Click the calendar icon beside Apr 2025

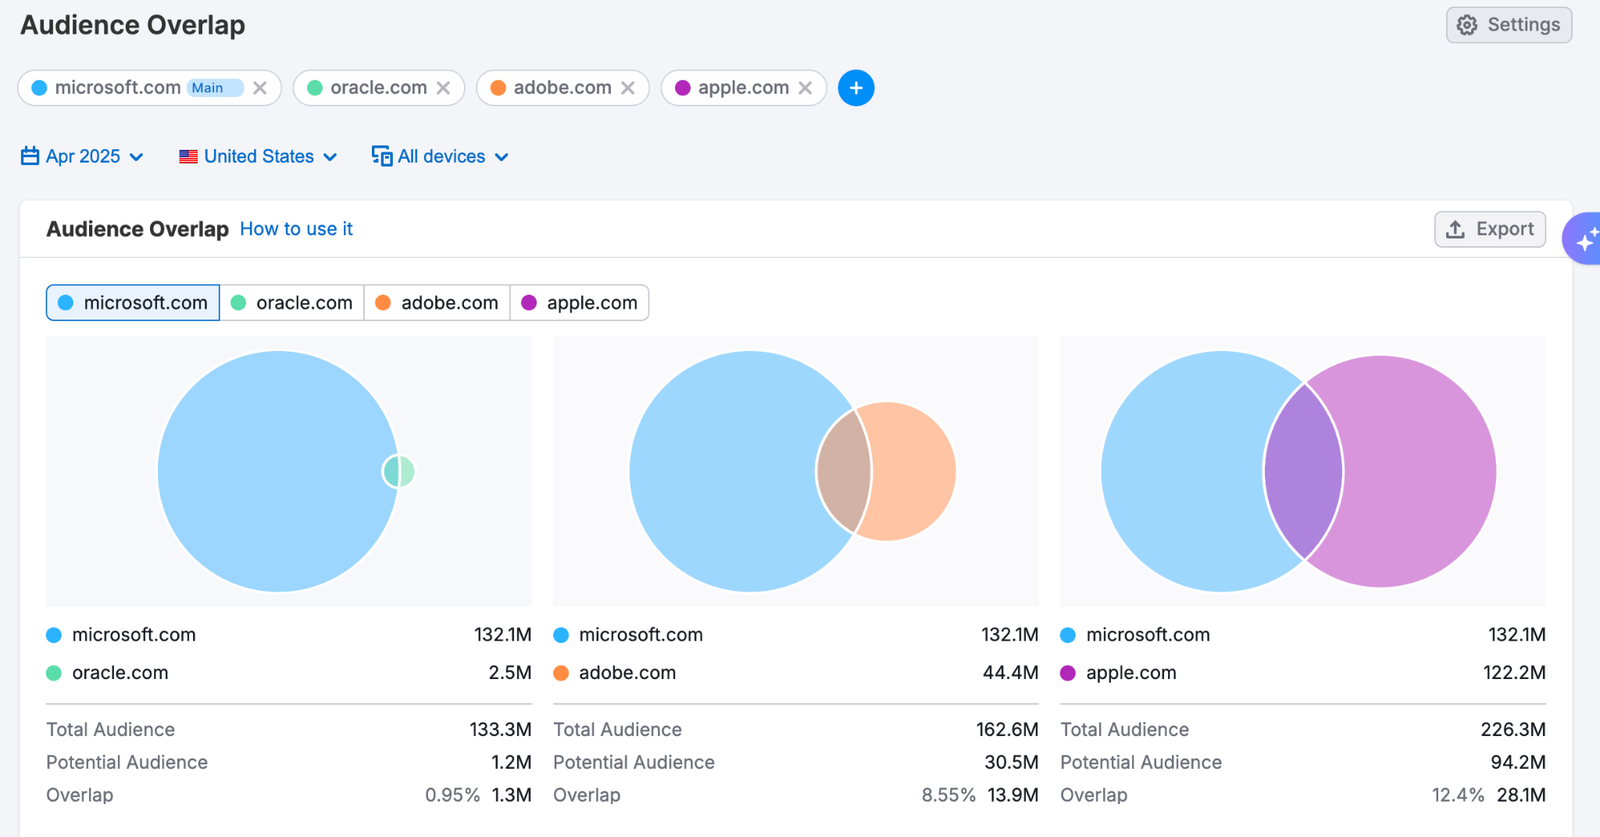coord(30,156)
